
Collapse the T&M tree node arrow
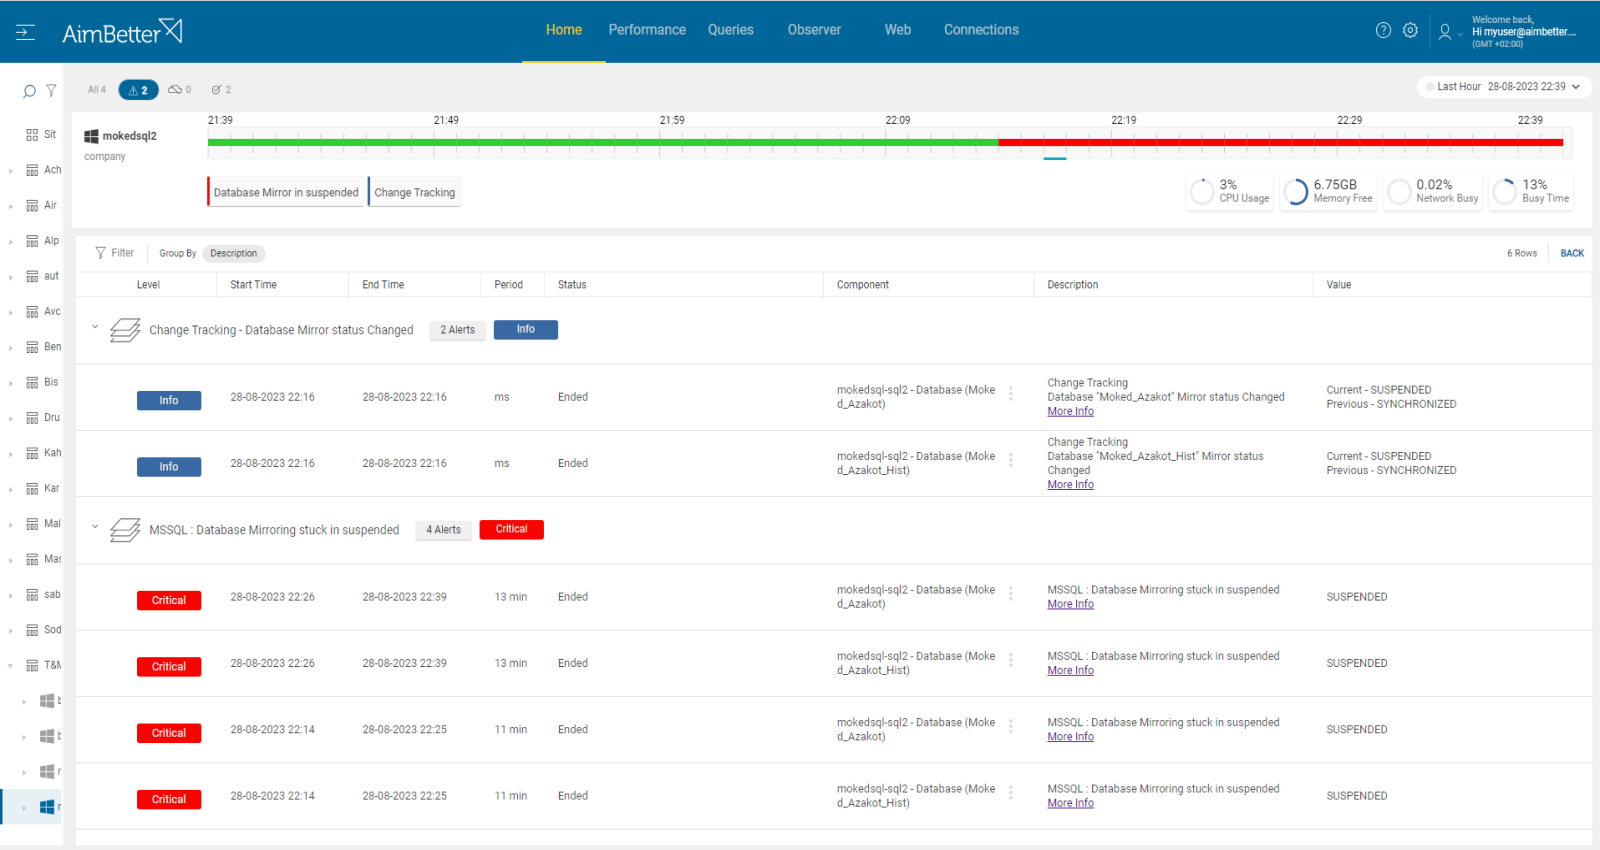(x=11, y=665)
